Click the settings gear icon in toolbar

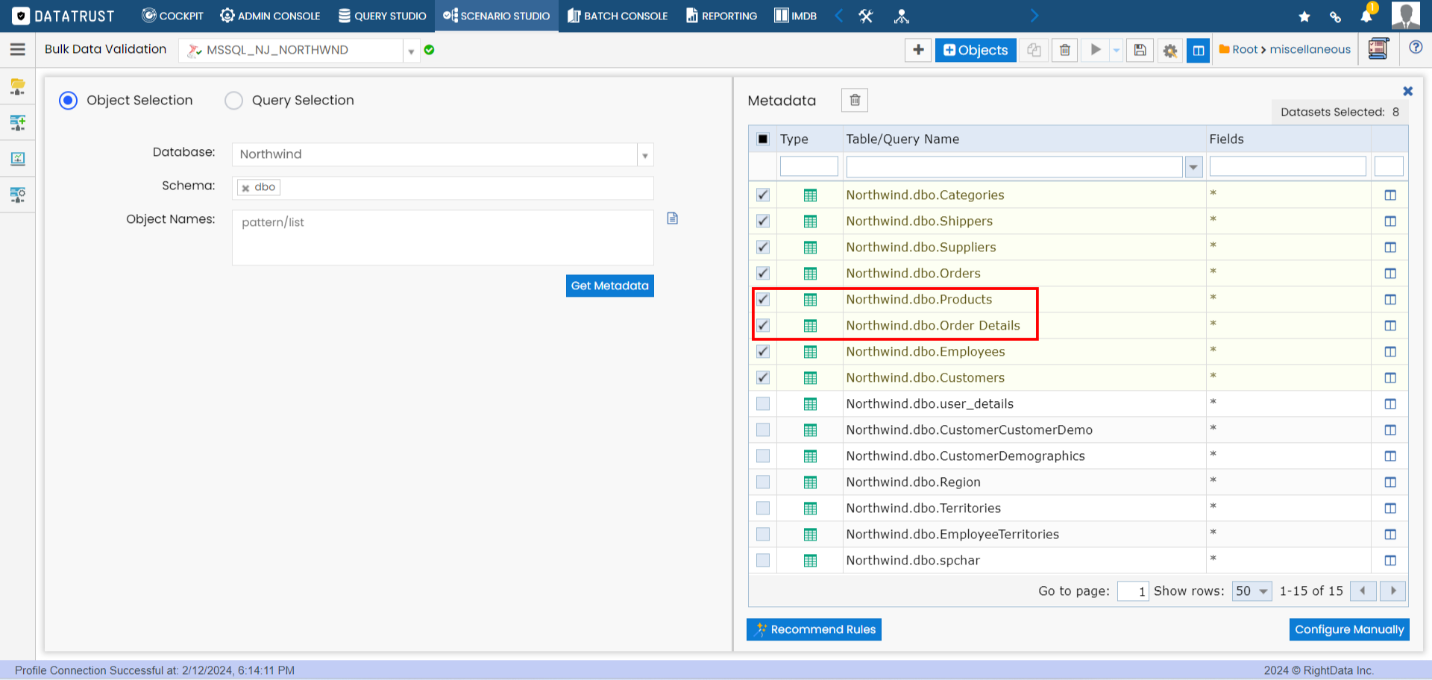(x=1169, y=50)
